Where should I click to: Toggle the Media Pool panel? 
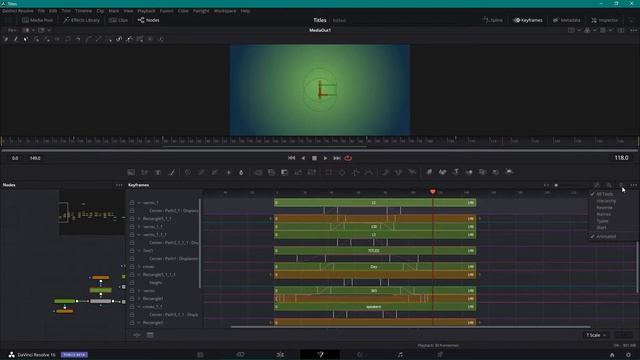37,20
